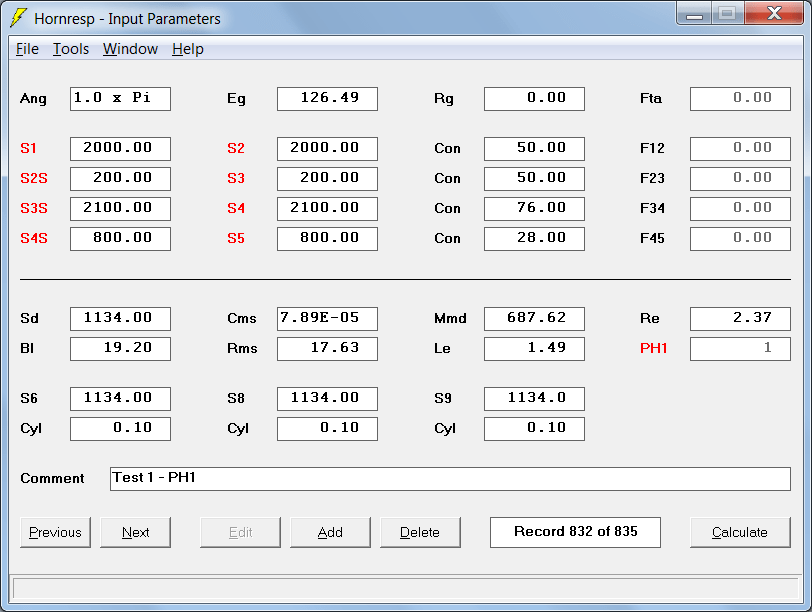Click the Cyl field under S9

tap(534, 429)
